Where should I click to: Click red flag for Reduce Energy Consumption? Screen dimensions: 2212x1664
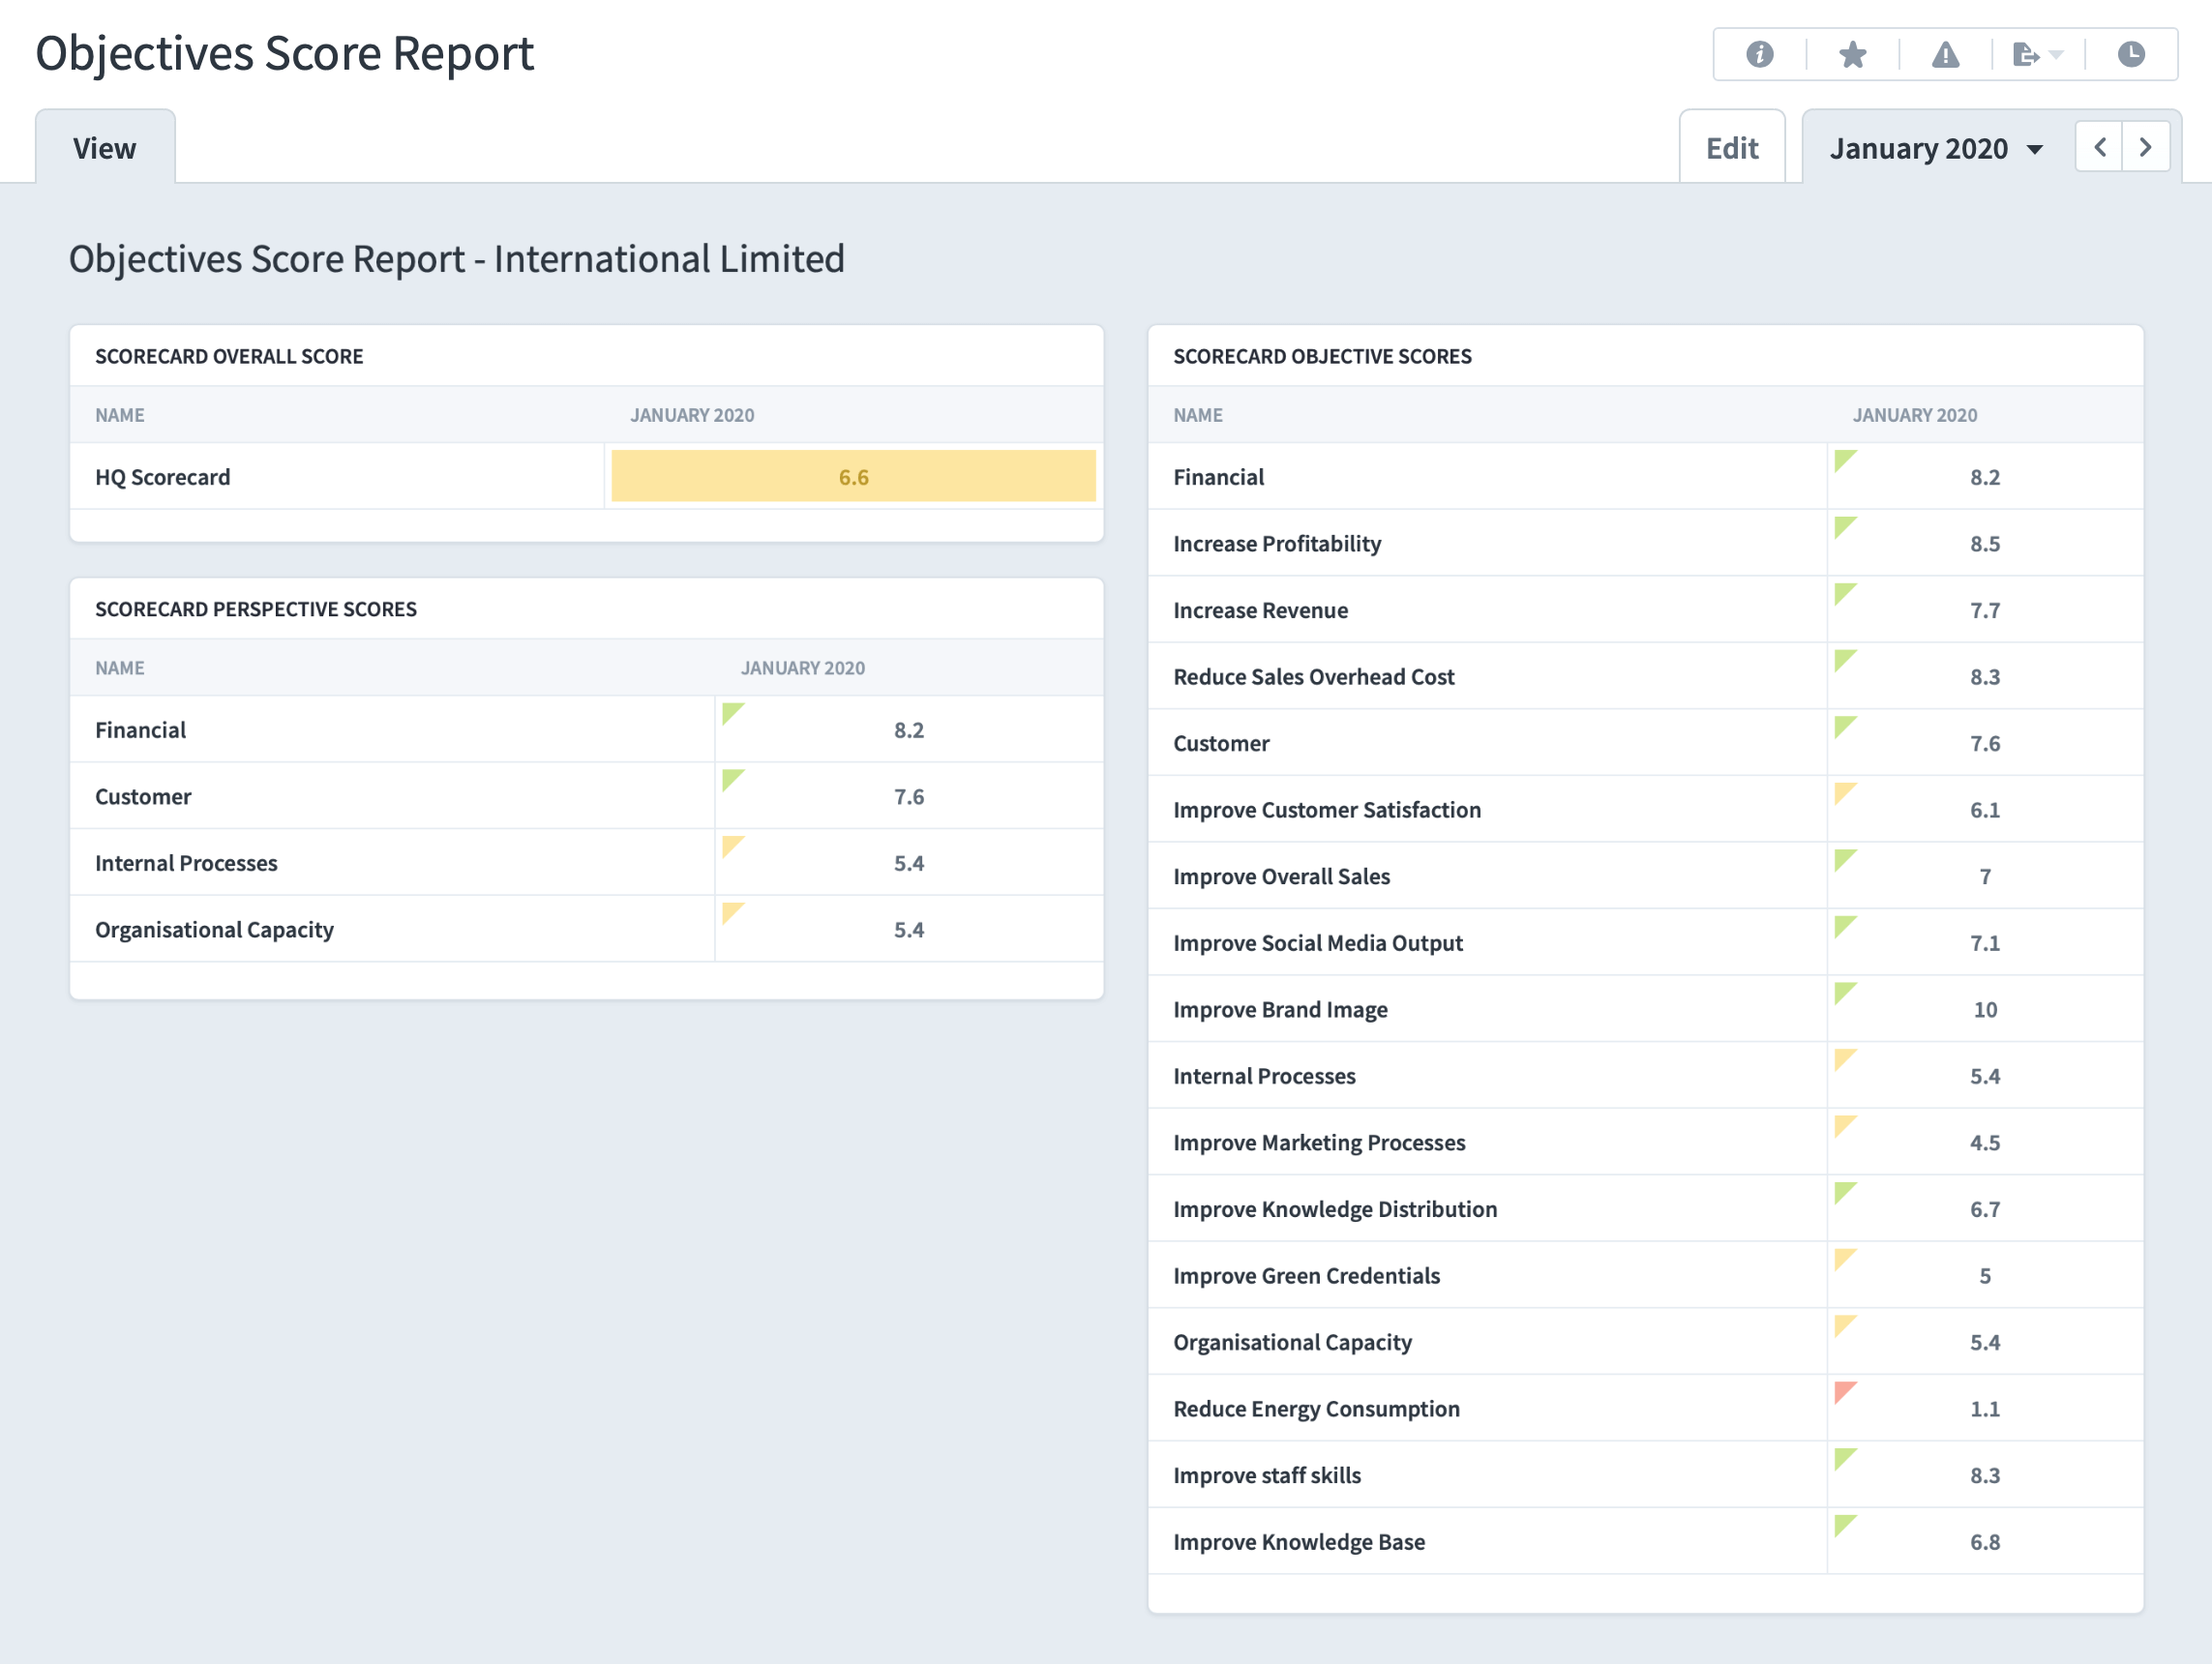(x=1845, y=1392)
